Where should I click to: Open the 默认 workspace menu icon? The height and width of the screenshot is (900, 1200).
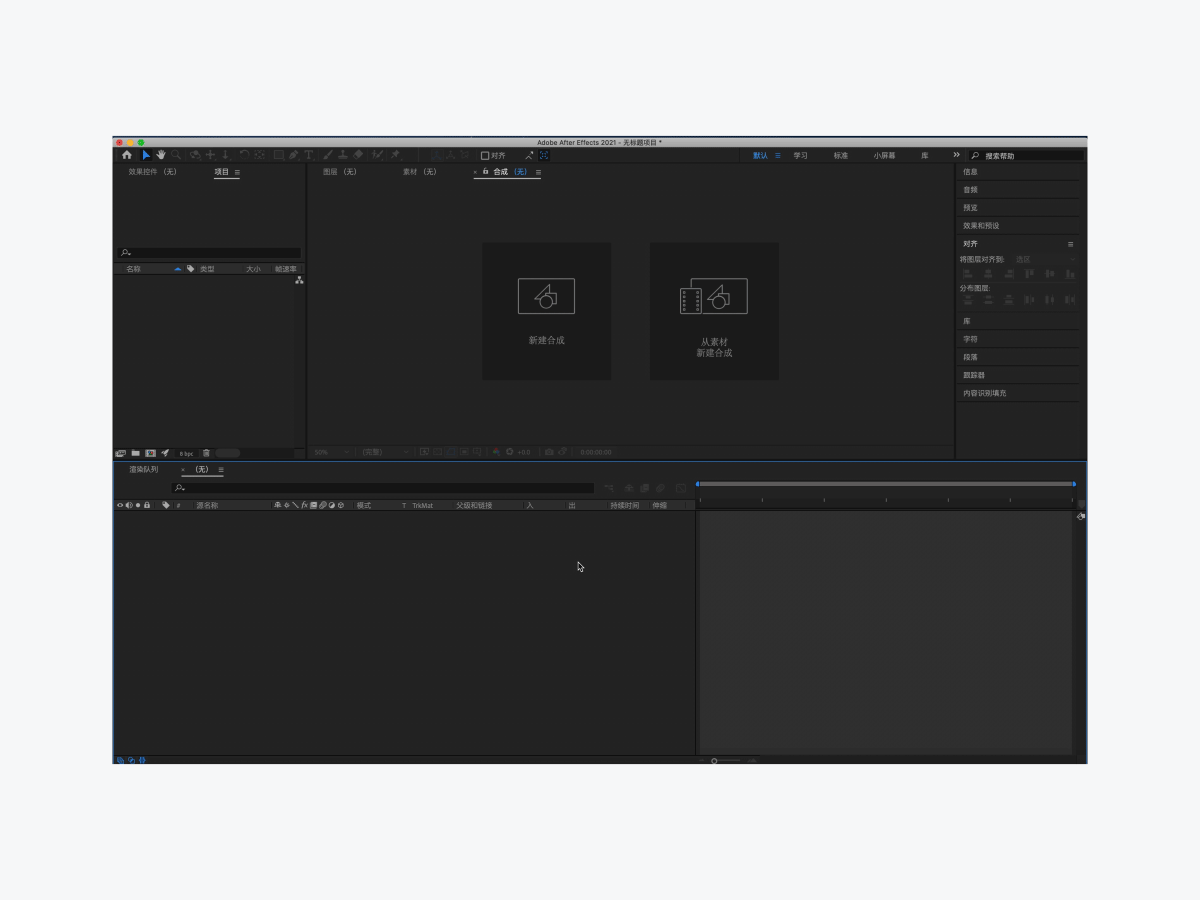[778, 155]
